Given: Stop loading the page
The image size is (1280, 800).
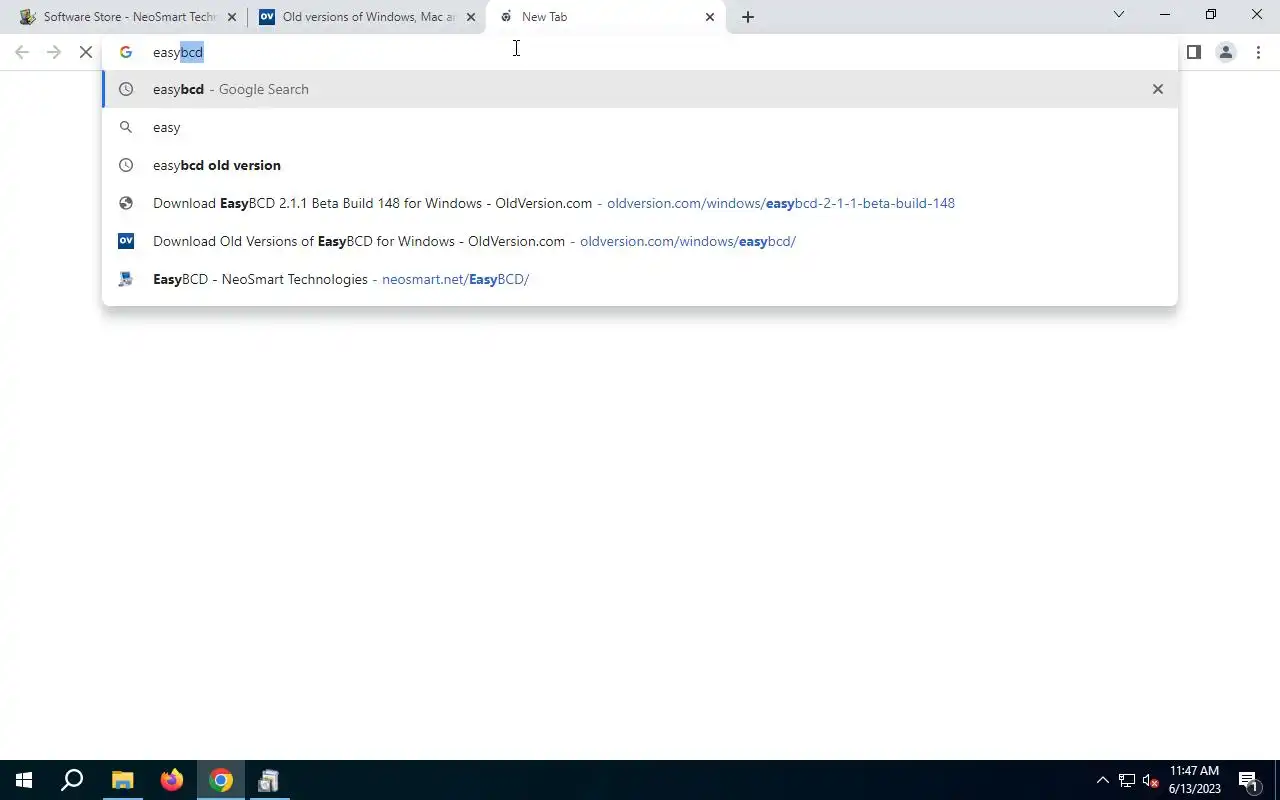Looking at the screenshot, I should point(86,52).
